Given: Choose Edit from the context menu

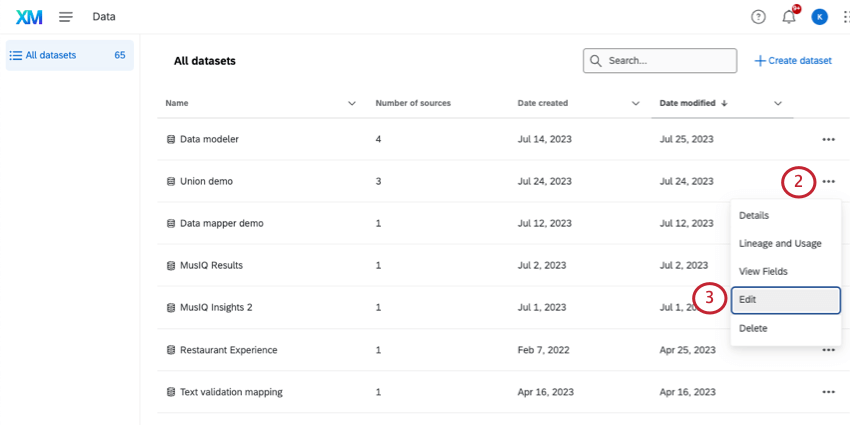Looking at the screenshot, I should pyautogui.click(x=785, y=300).
